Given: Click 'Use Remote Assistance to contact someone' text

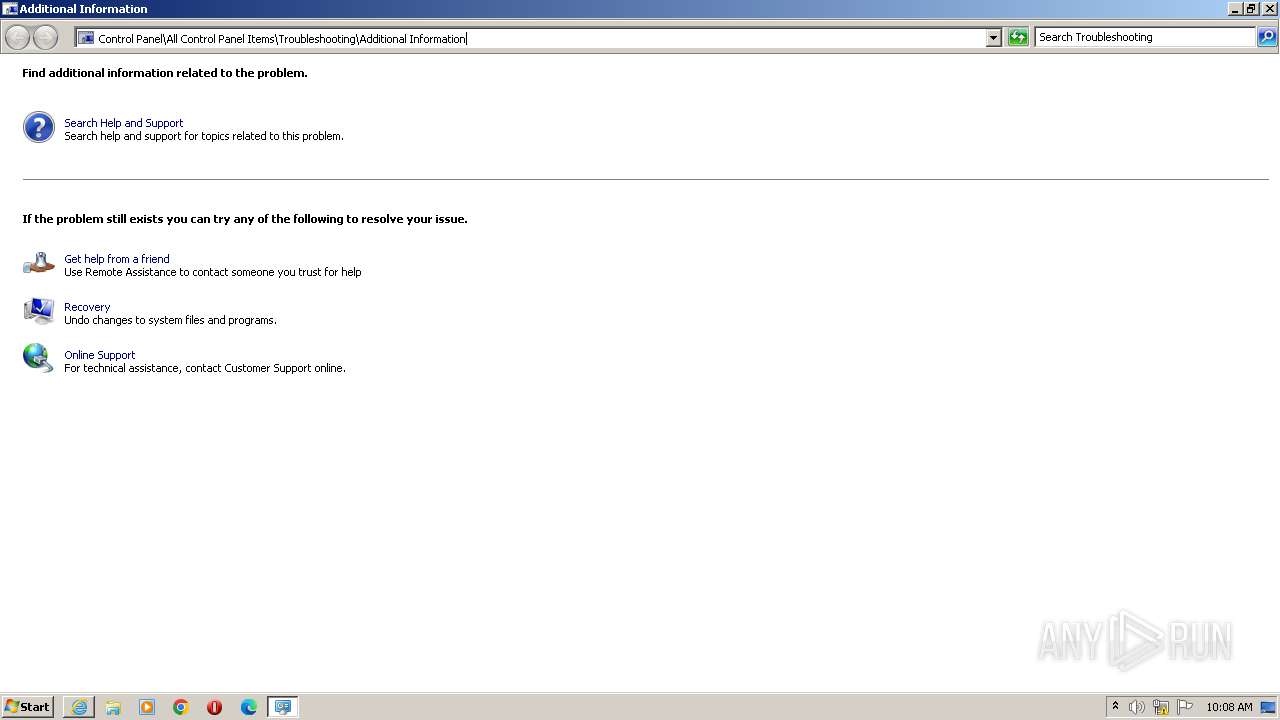Looking at the screenshot, I should pyautogui.click(x=213, y=272).
